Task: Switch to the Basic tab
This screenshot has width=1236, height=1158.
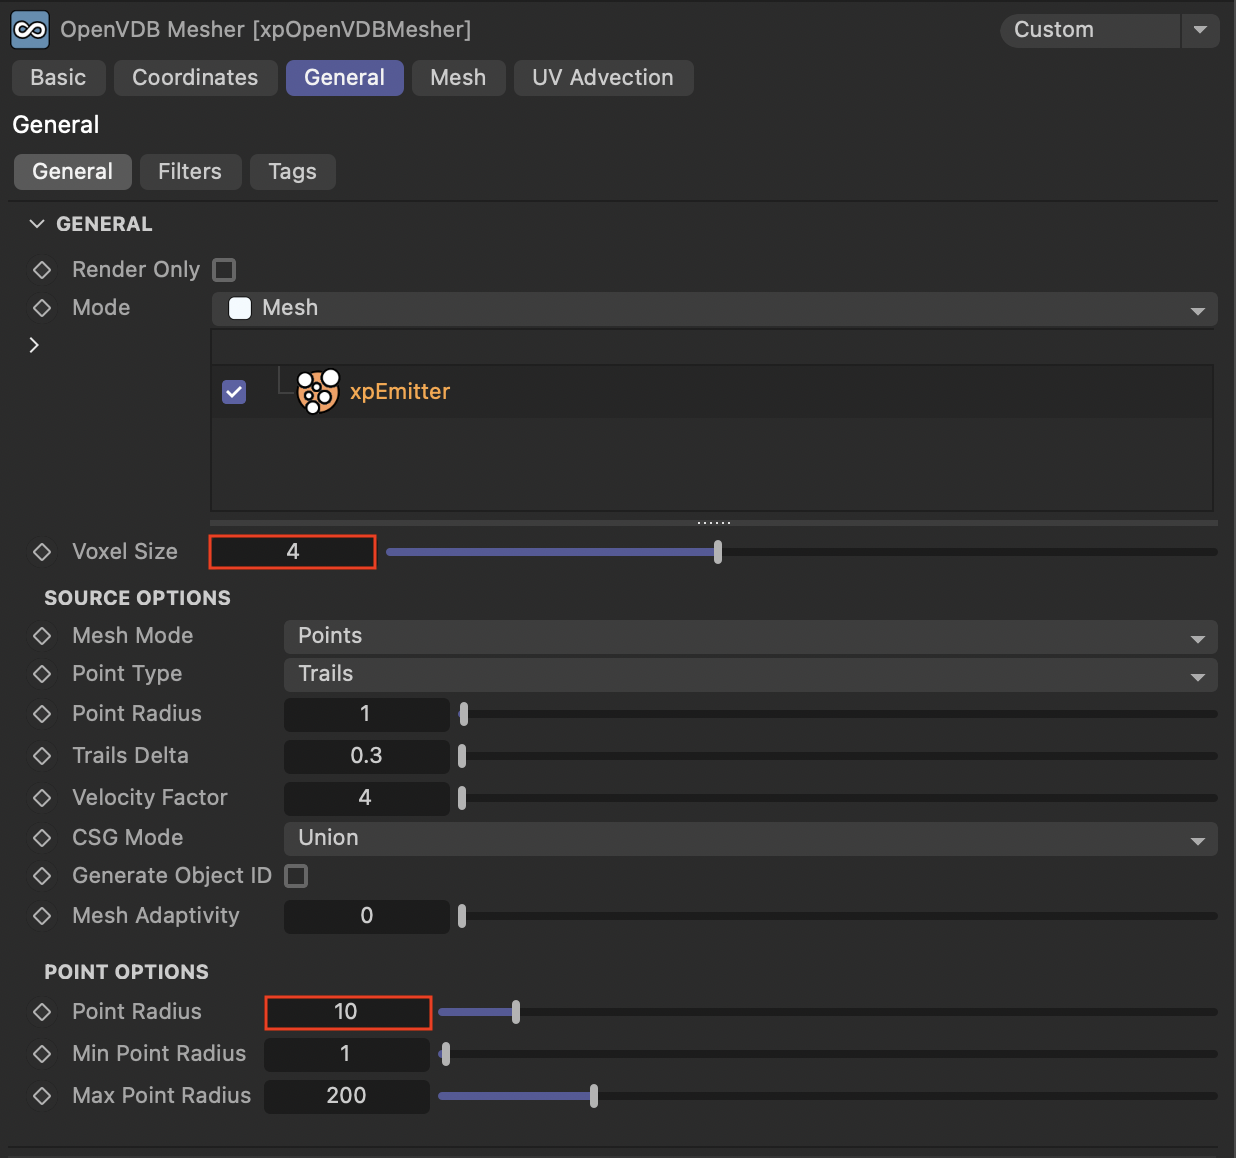Action: (x=58, y=78)
